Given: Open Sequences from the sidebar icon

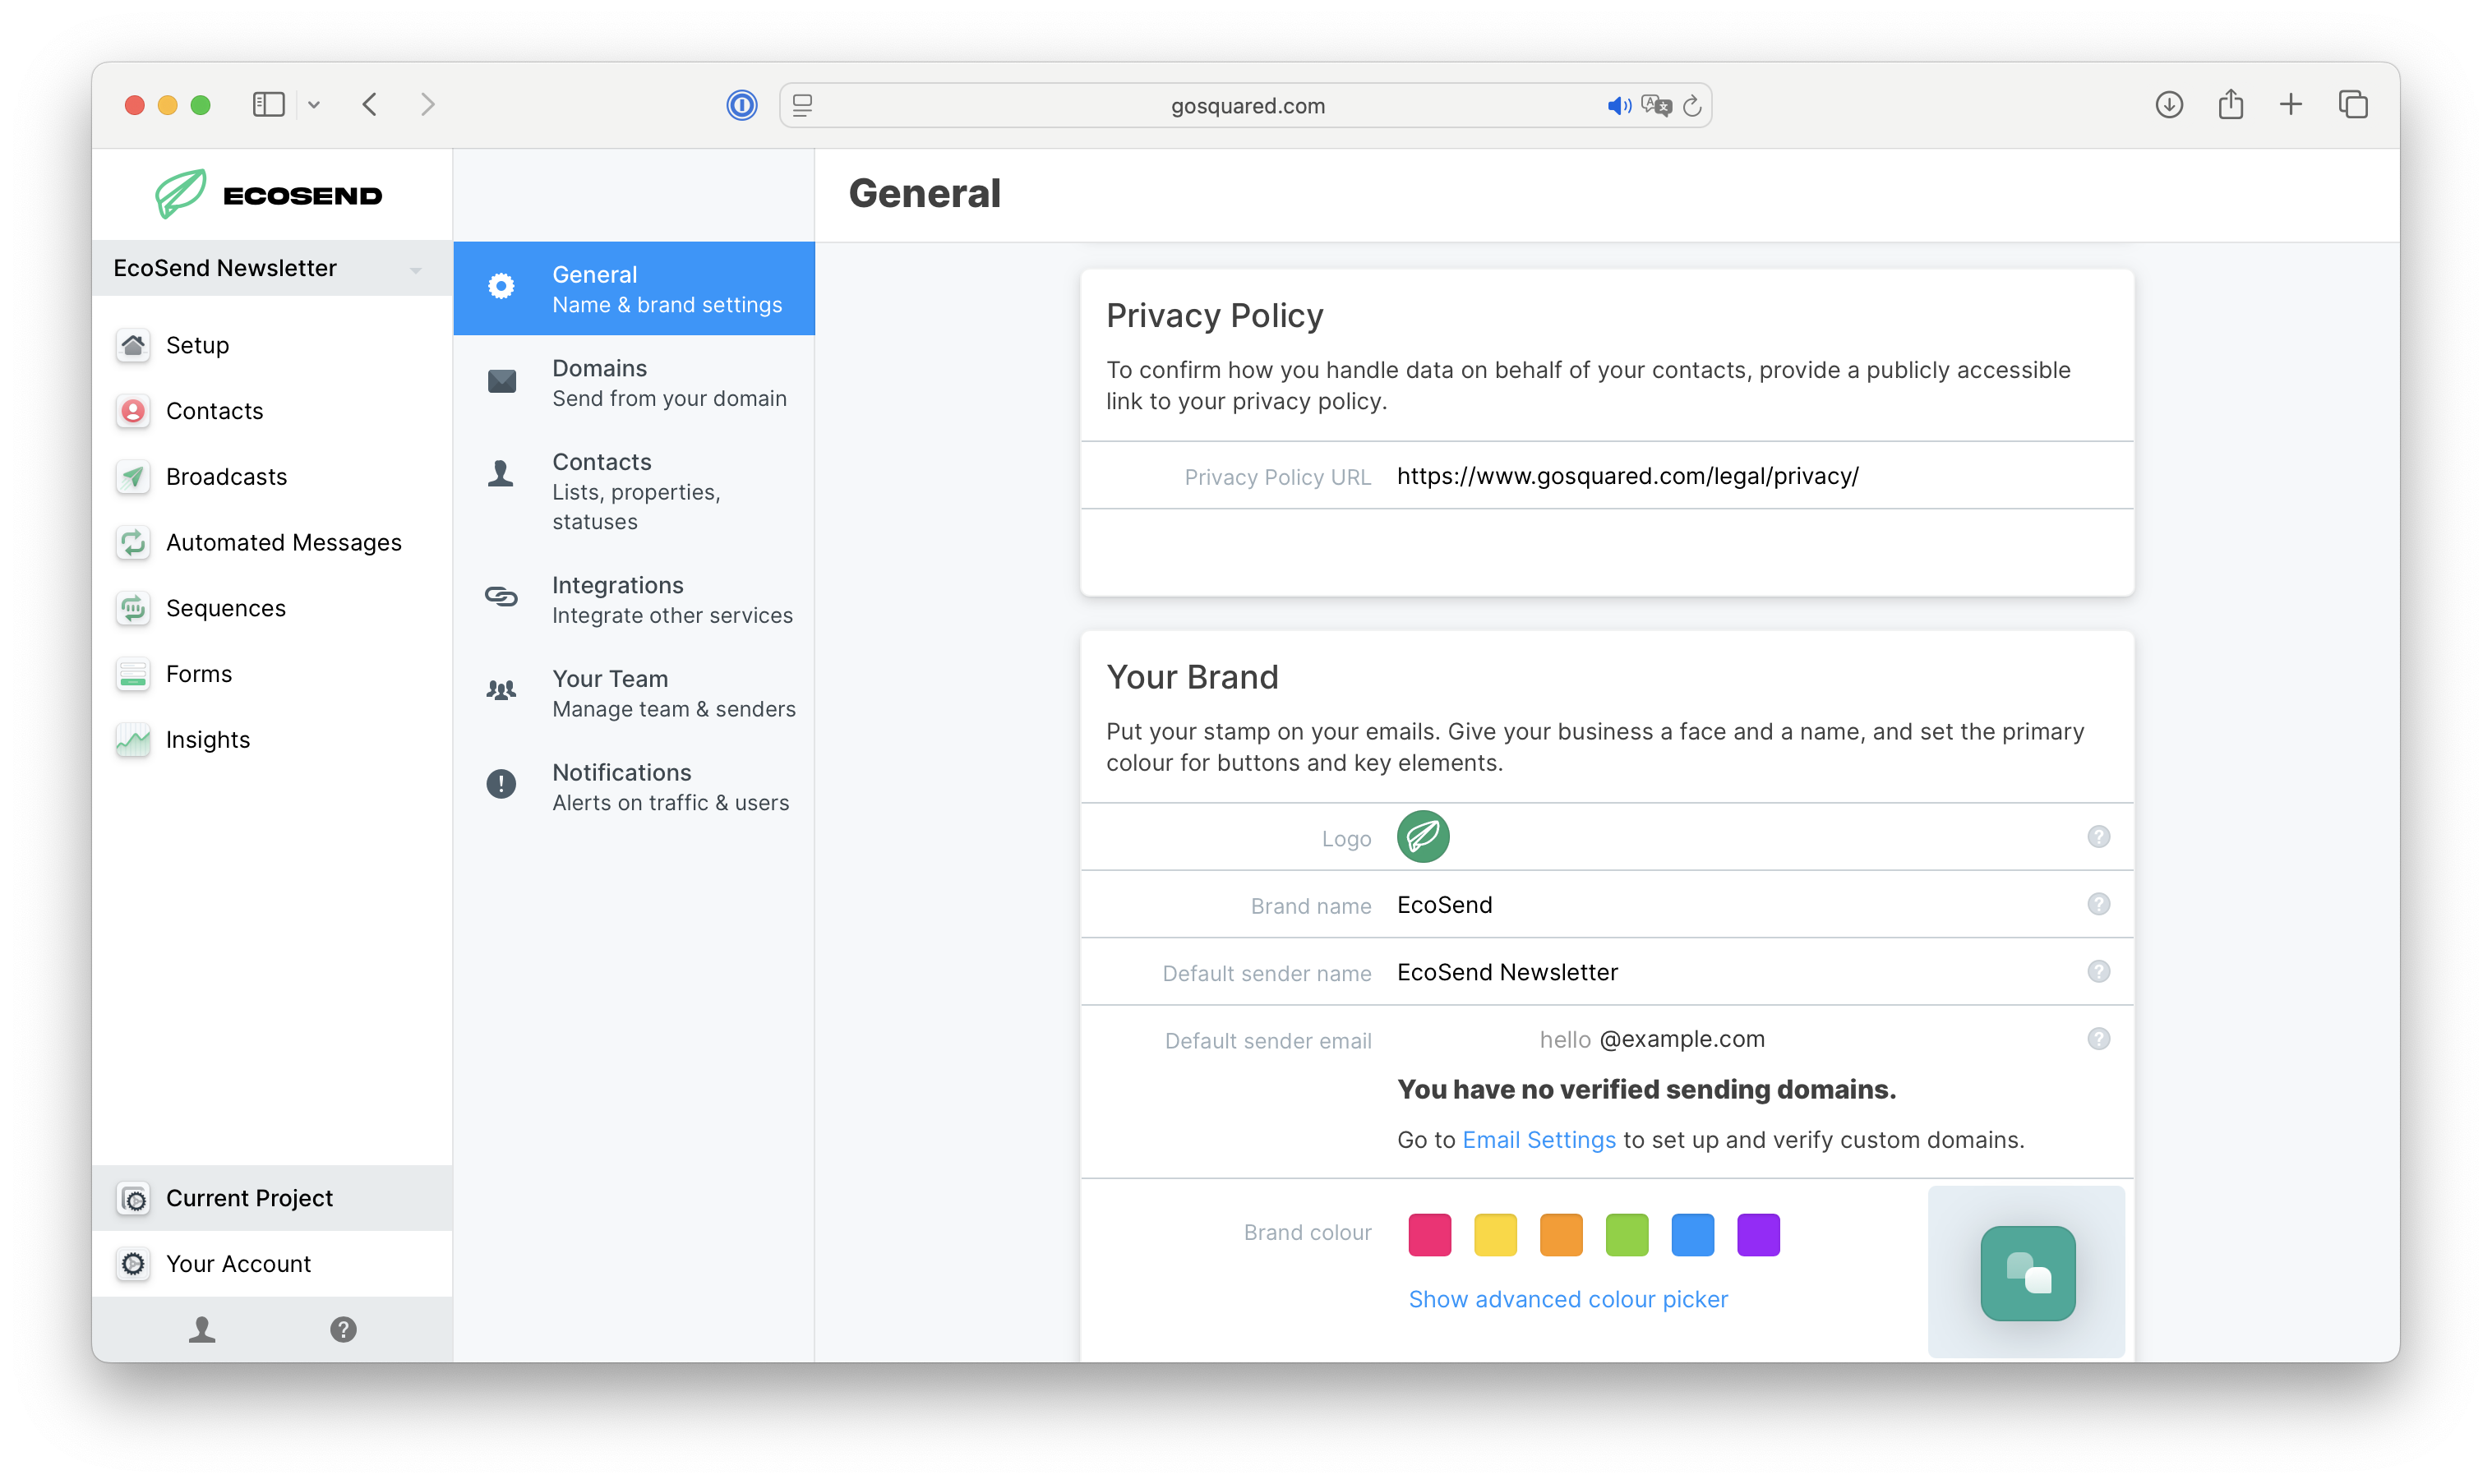Looking at the screenshot, I should pos(133,608).
